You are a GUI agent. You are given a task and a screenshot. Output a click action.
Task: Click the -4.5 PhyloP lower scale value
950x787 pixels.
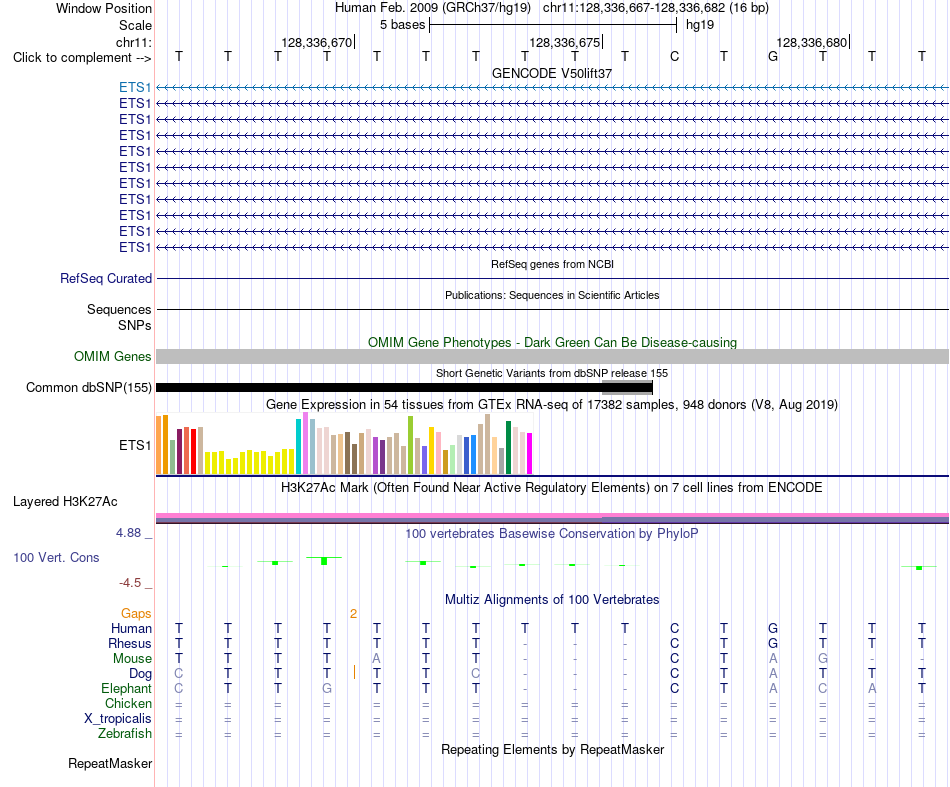(130, 583)
